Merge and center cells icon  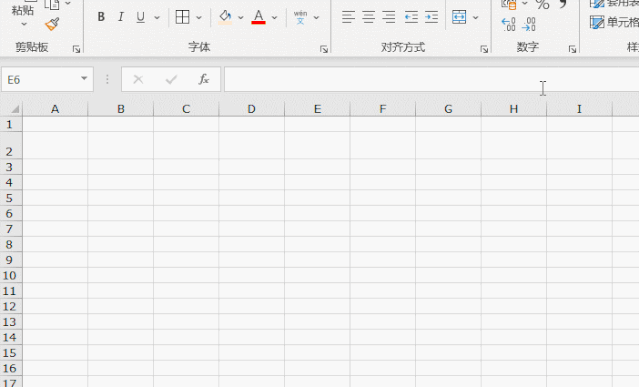click(459, 17)
